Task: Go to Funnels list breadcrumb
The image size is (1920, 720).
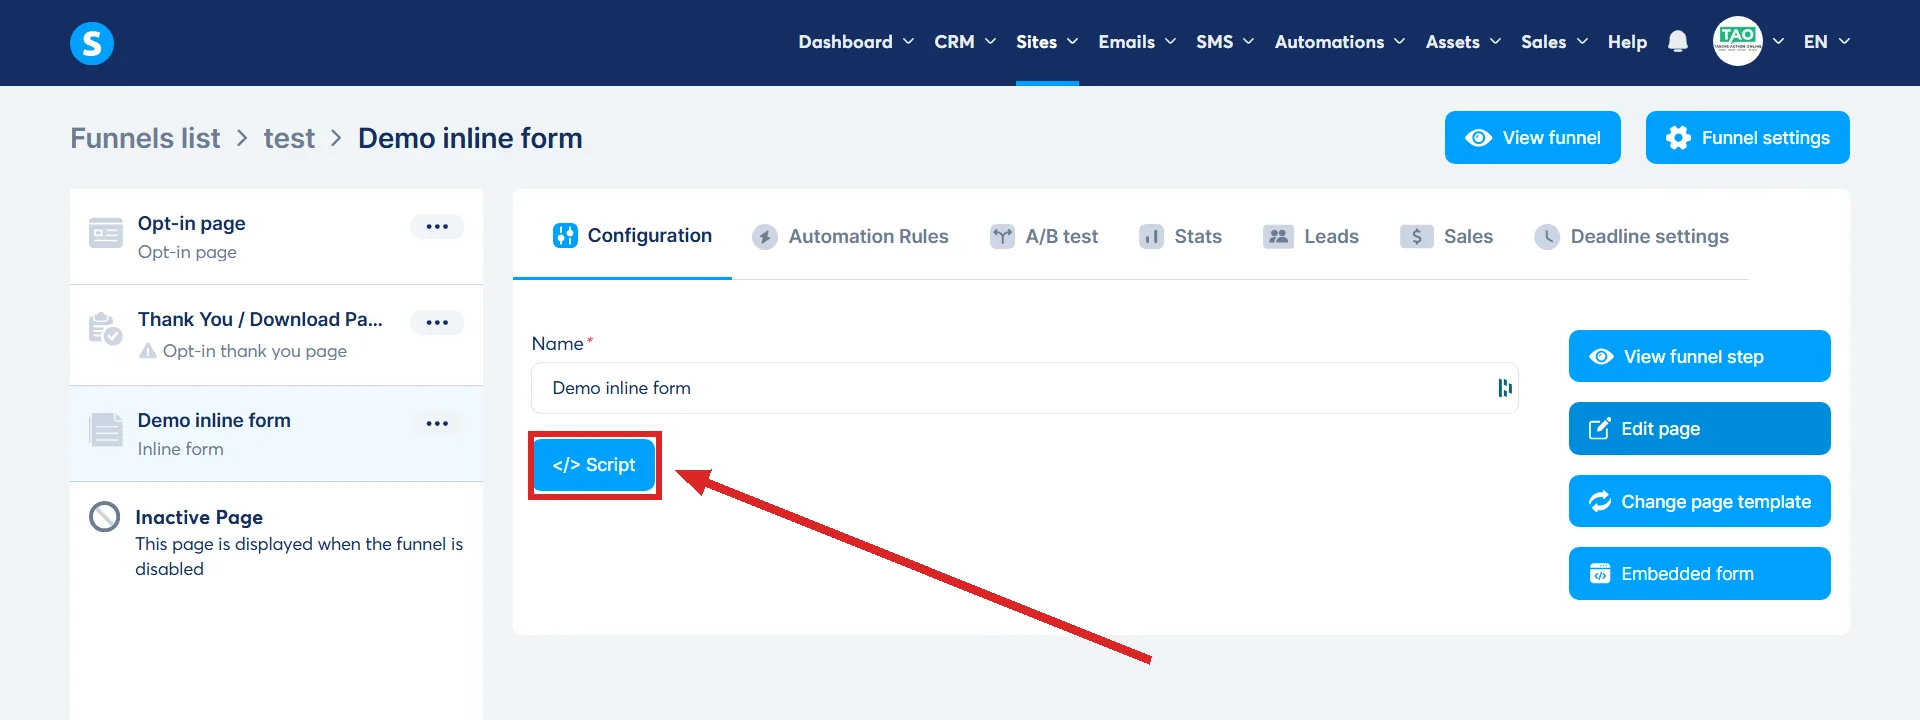Action: tap(145, 138)
